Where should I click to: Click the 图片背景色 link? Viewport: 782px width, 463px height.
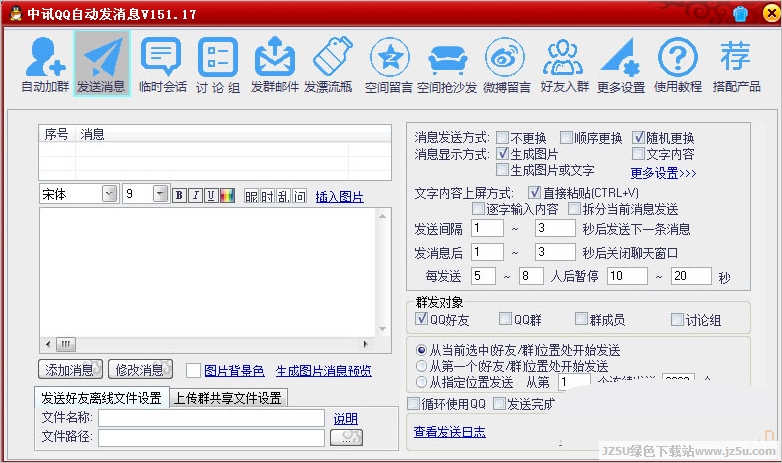(234, 371)
